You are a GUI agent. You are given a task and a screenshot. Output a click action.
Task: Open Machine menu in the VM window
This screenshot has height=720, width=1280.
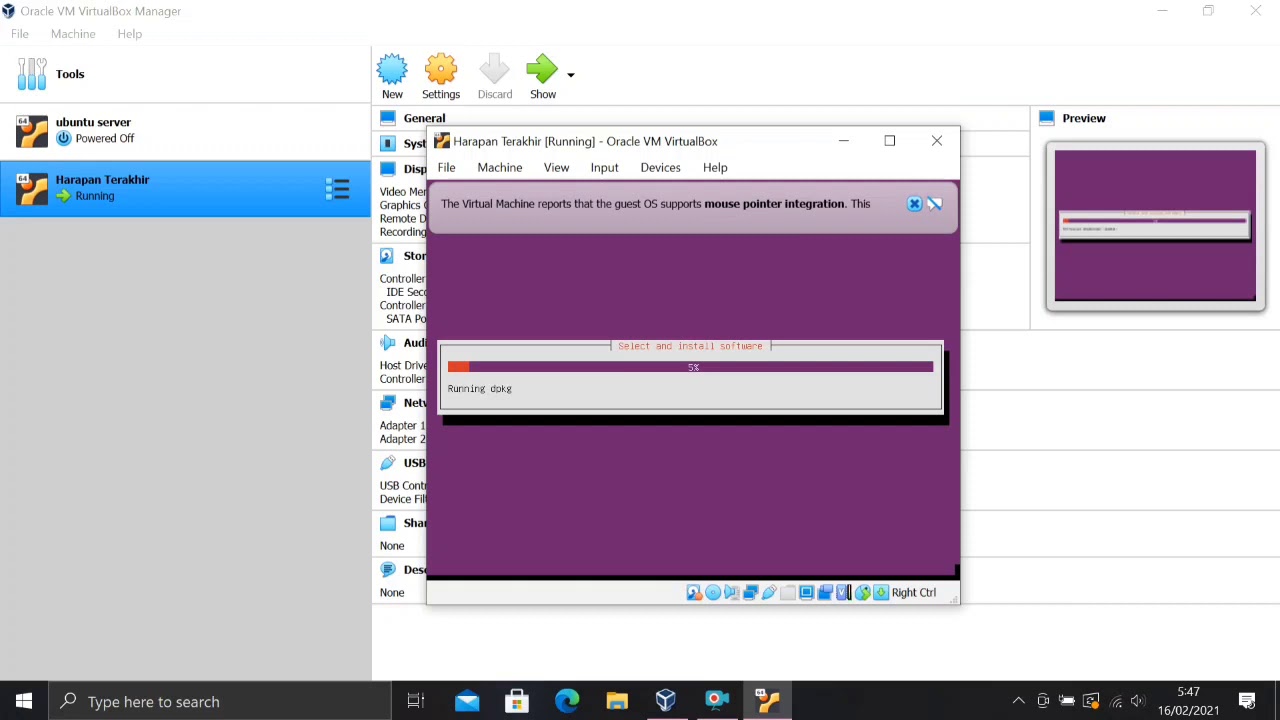click(x=499, y=168)
